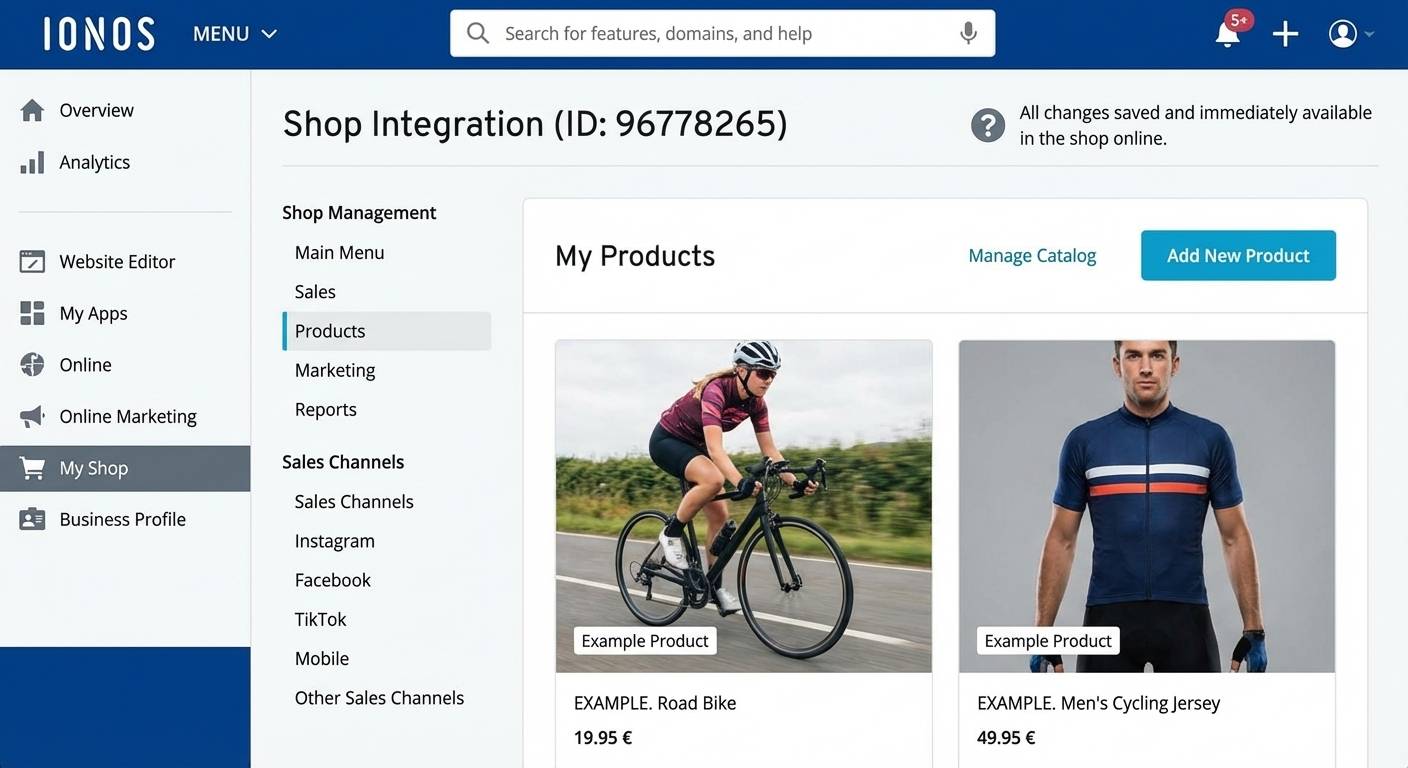Click the question mark help icon
1408x768 pixels.
(987, 126)
